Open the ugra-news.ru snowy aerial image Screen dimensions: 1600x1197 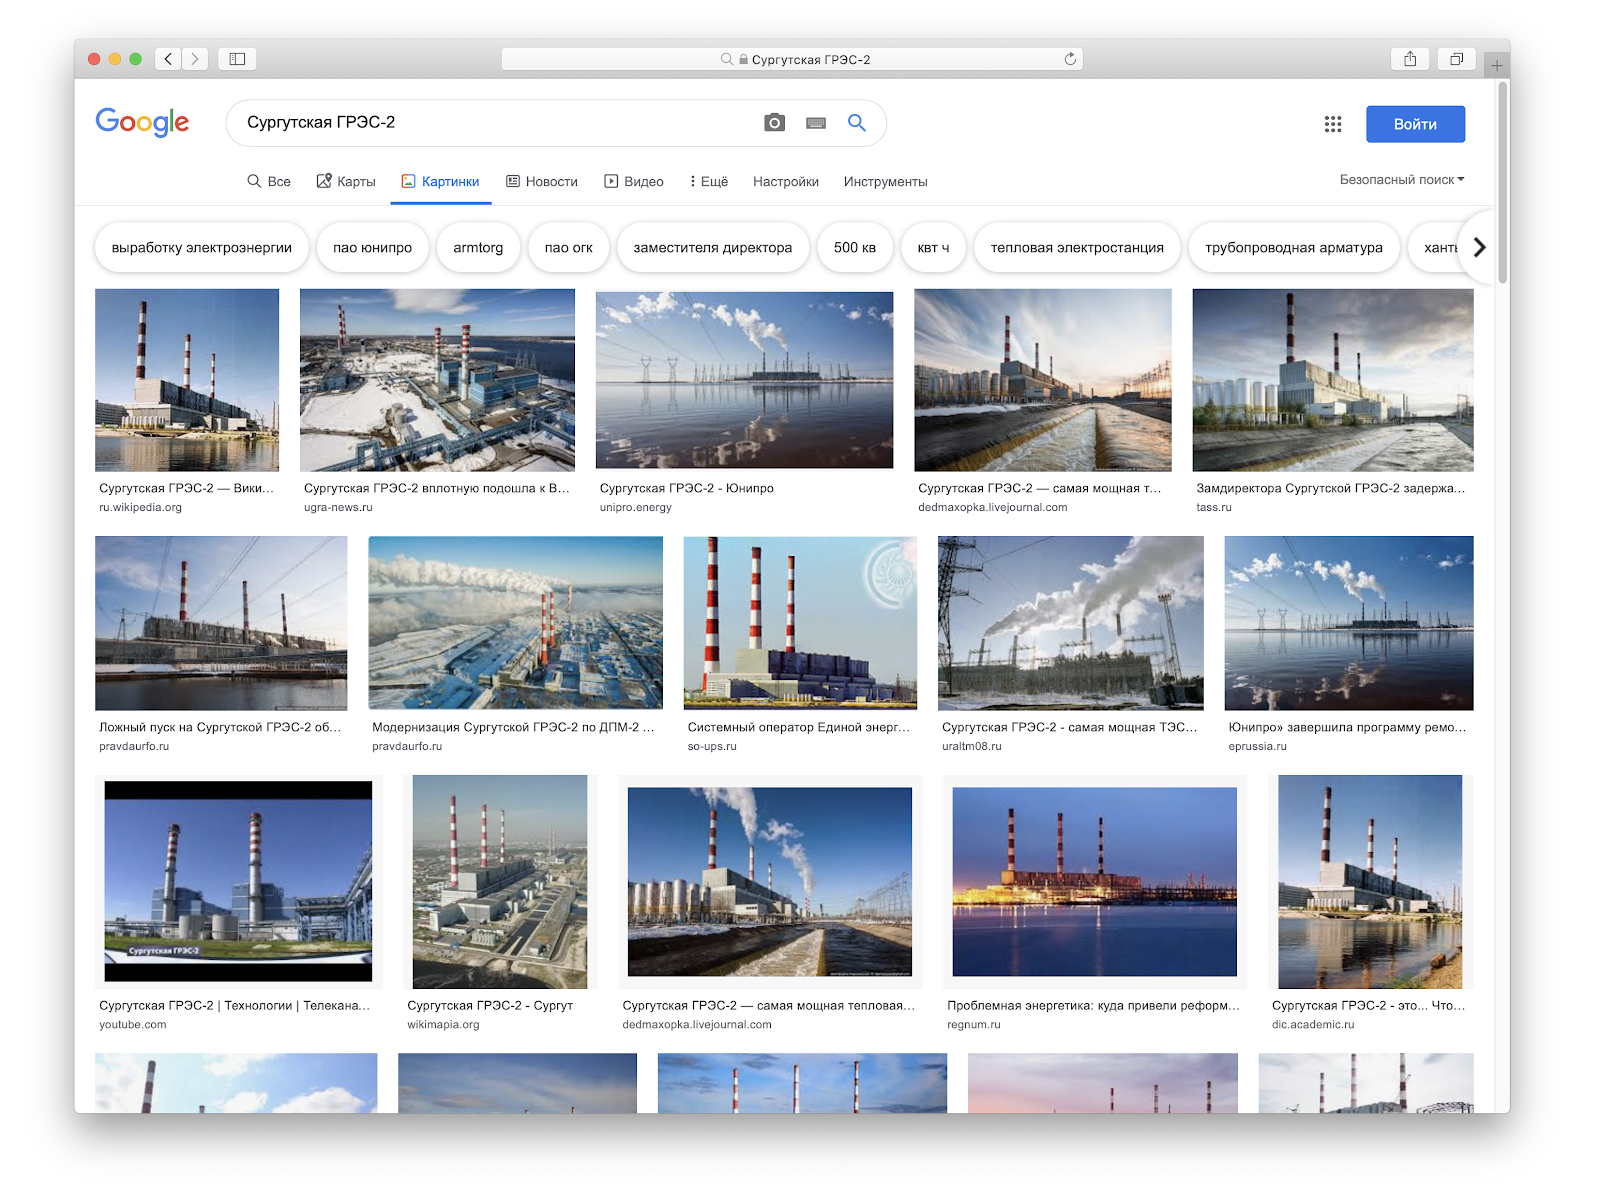coord(437,380)
